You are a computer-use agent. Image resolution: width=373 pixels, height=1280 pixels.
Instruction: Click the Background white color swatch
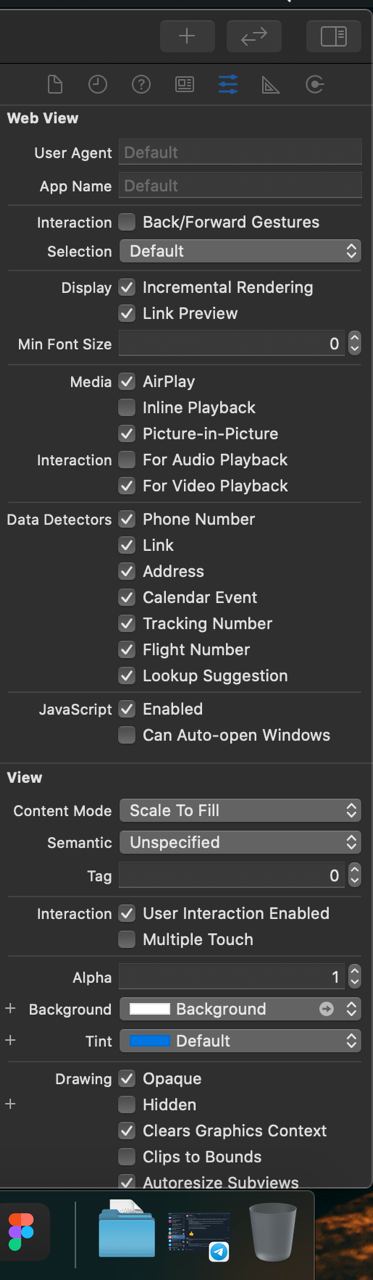[x=150, y=1009]
